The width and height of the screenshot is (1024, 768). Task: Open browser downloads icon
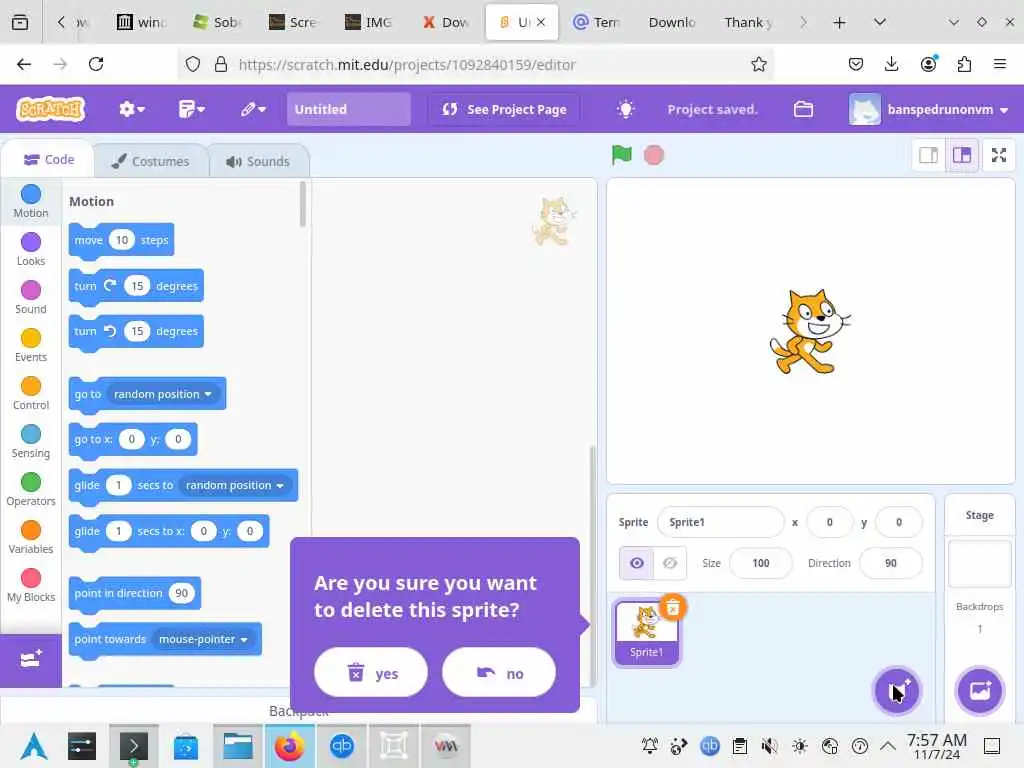[891, 64]
